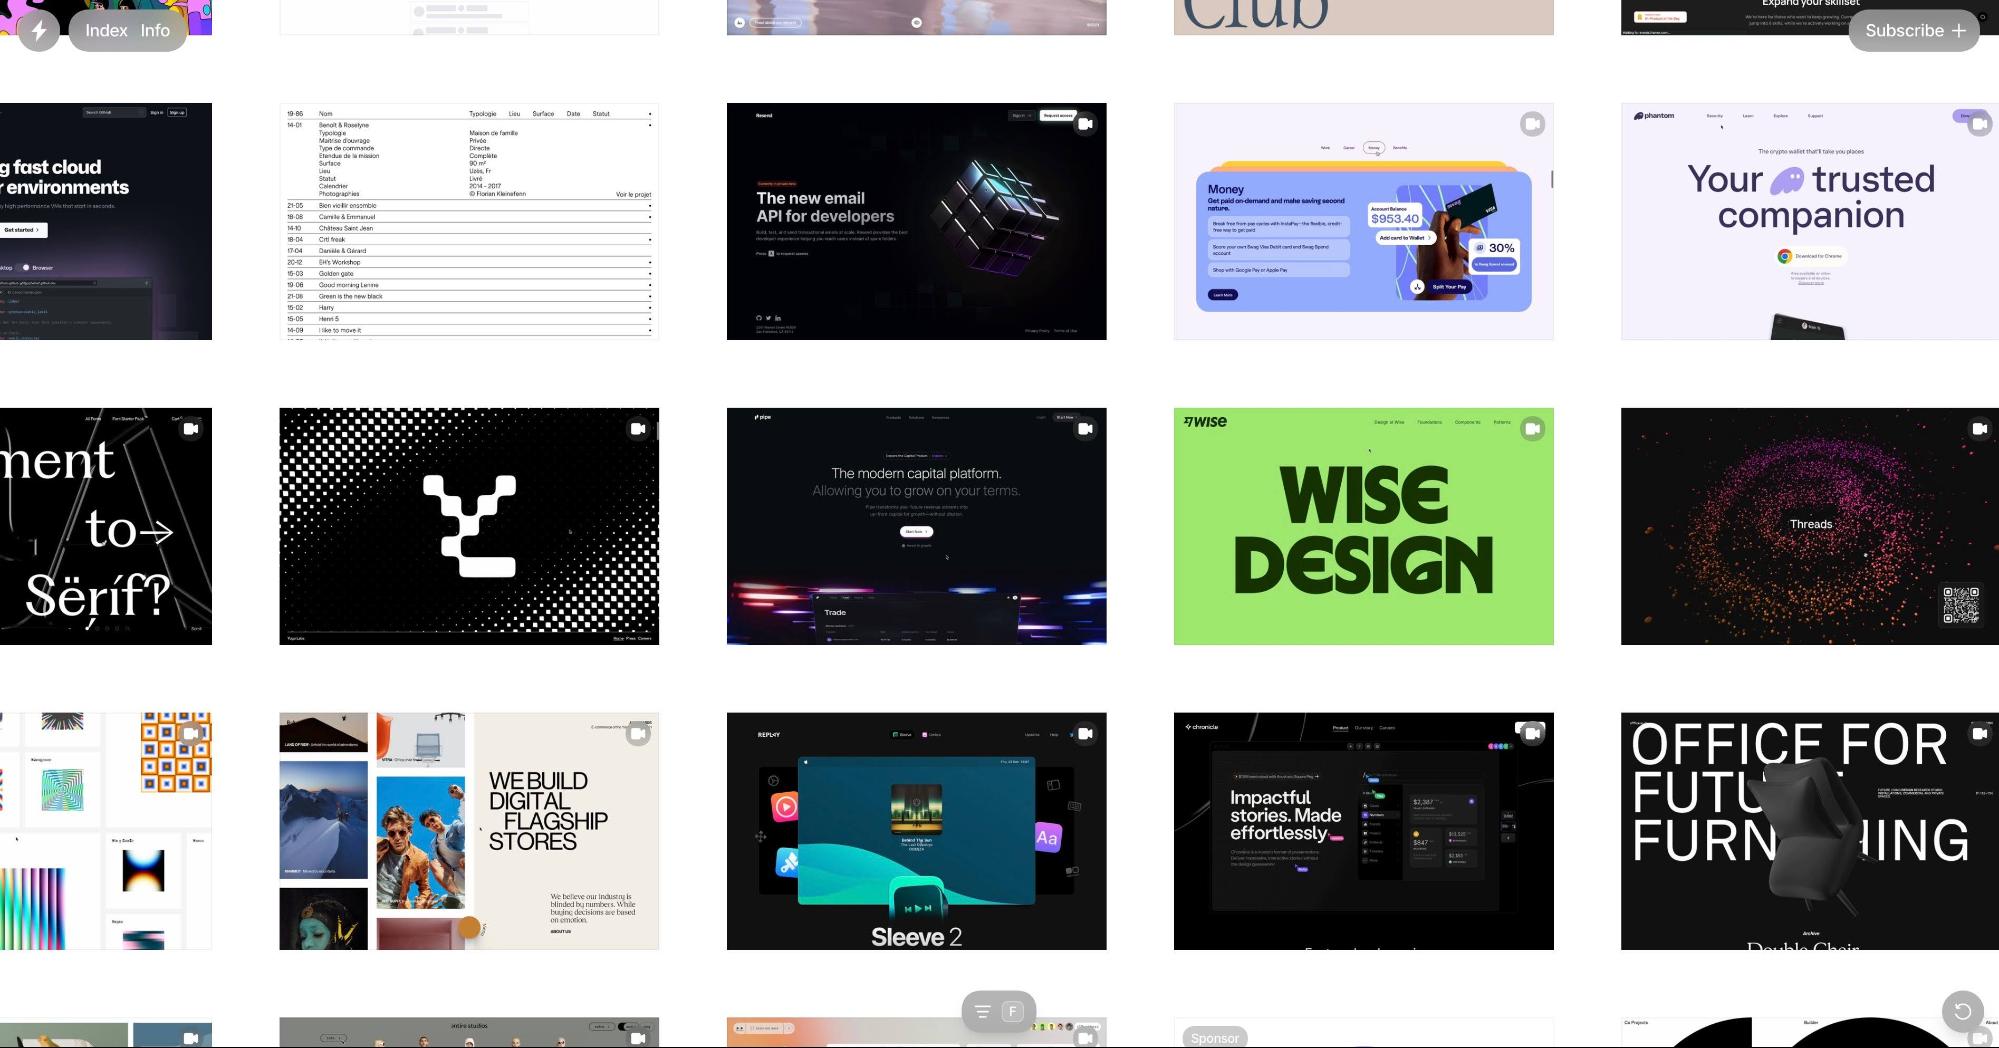Open the trusted companion Phantom thumbnail
Image resolution: width=1999 pixels, height=1048 pixels.
tap(1809, 221)
